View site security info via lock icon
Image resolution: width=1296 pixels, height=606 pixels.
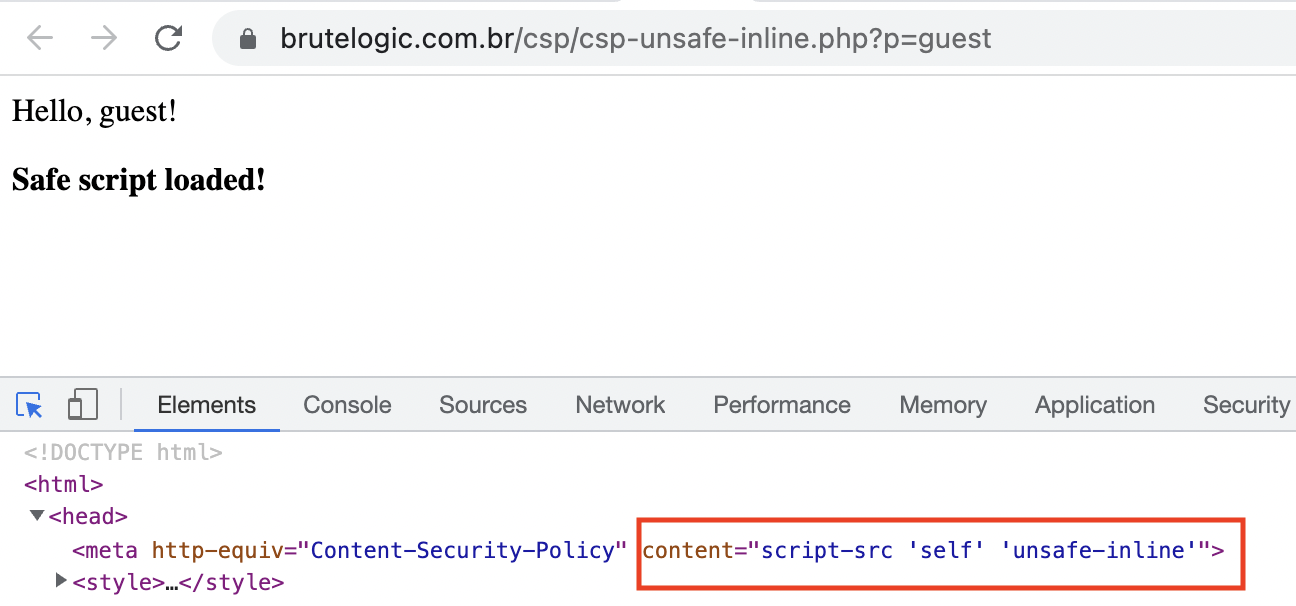pyautogui.click(x=248, y=37)
